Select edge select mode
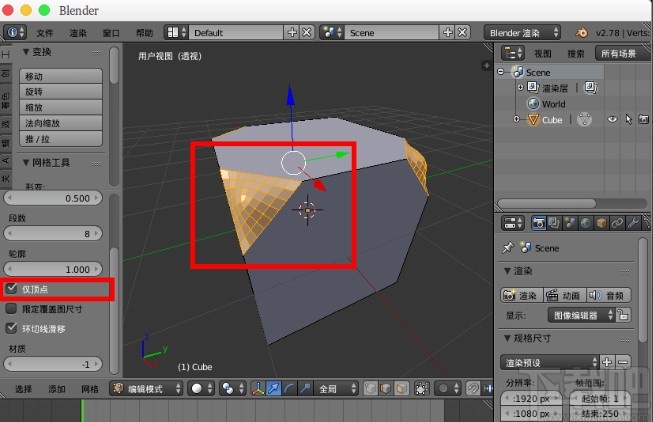Screen dimensions: 653x422 coord(386,389)
